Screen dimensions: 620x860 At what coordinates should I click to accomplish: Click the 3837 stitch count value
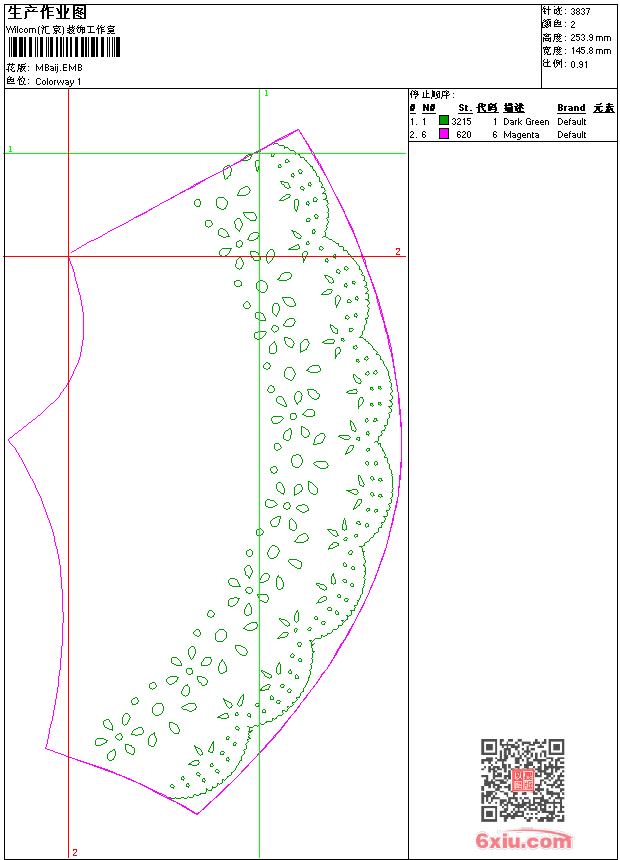click(x=580, y=11)
